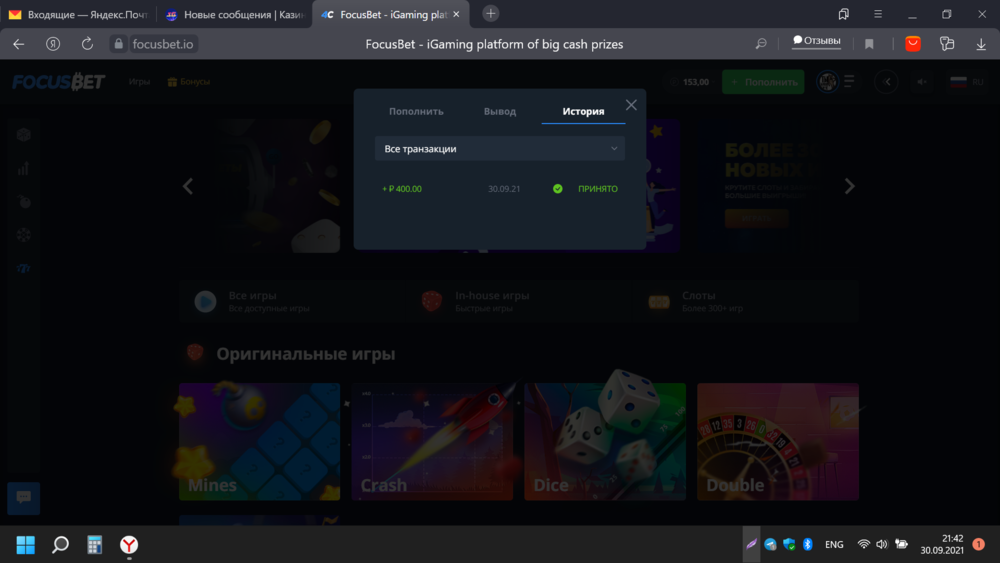Open the user avatar profile

[827, 82]
